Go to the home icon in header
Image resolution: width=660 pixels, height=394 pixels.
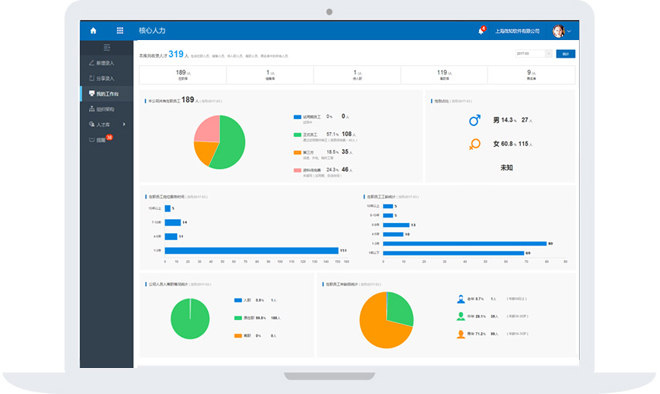pos(93,31)
